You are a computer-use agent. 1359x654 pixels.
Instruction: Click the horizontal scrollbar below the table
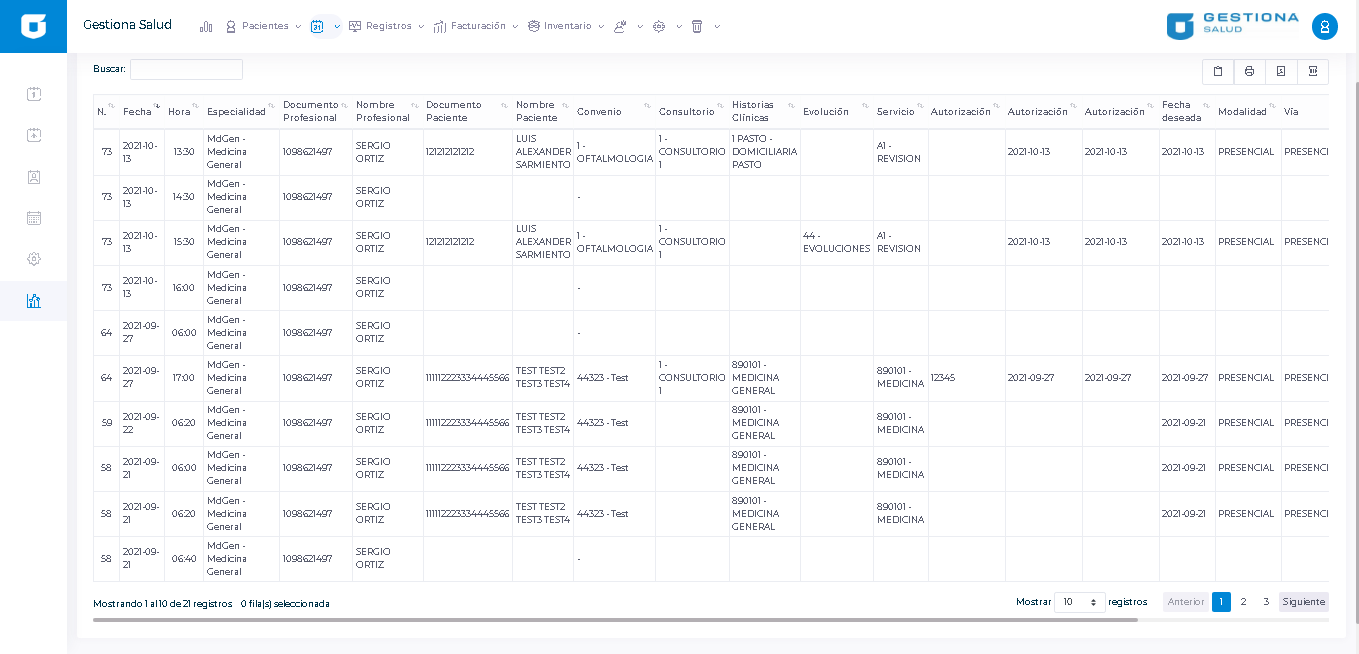[x=615, y=620]
